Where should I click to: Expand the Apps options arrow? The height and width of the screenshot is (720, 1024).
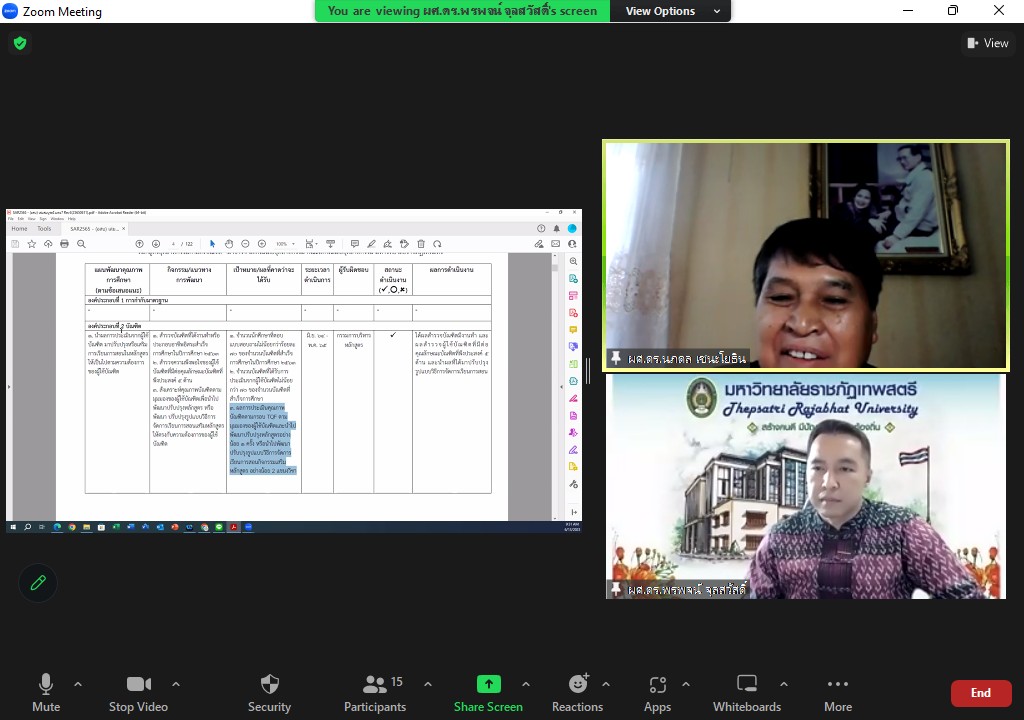click(686, 684)
